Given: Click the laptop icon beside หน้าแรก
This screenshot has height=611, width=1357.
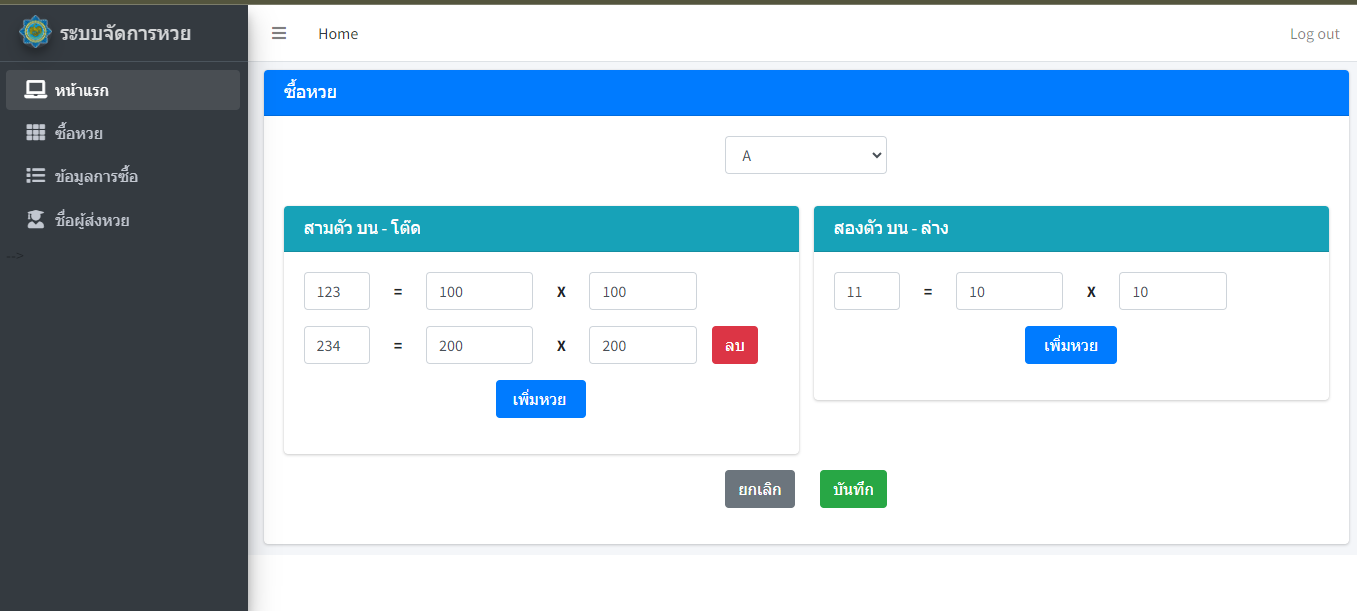Looking at the screenshot, I should click(x=36, y=90).
